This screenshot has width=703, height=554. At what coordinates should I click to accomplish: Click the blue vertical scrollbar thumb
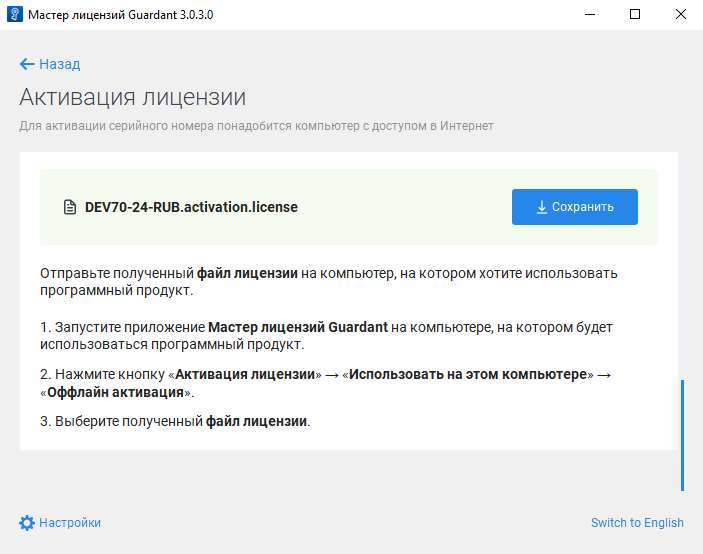(x=683, y=434)
